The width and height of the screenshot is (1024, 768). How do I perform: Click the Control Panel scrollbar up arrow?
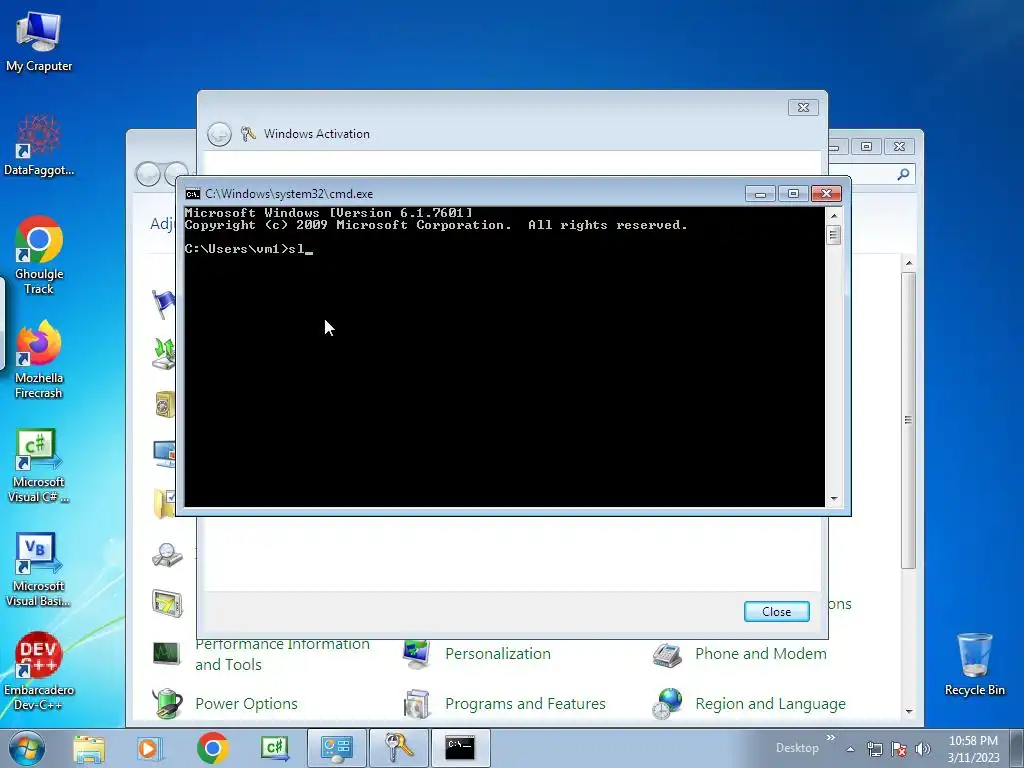pyautogui.click(x=908, y=263)
